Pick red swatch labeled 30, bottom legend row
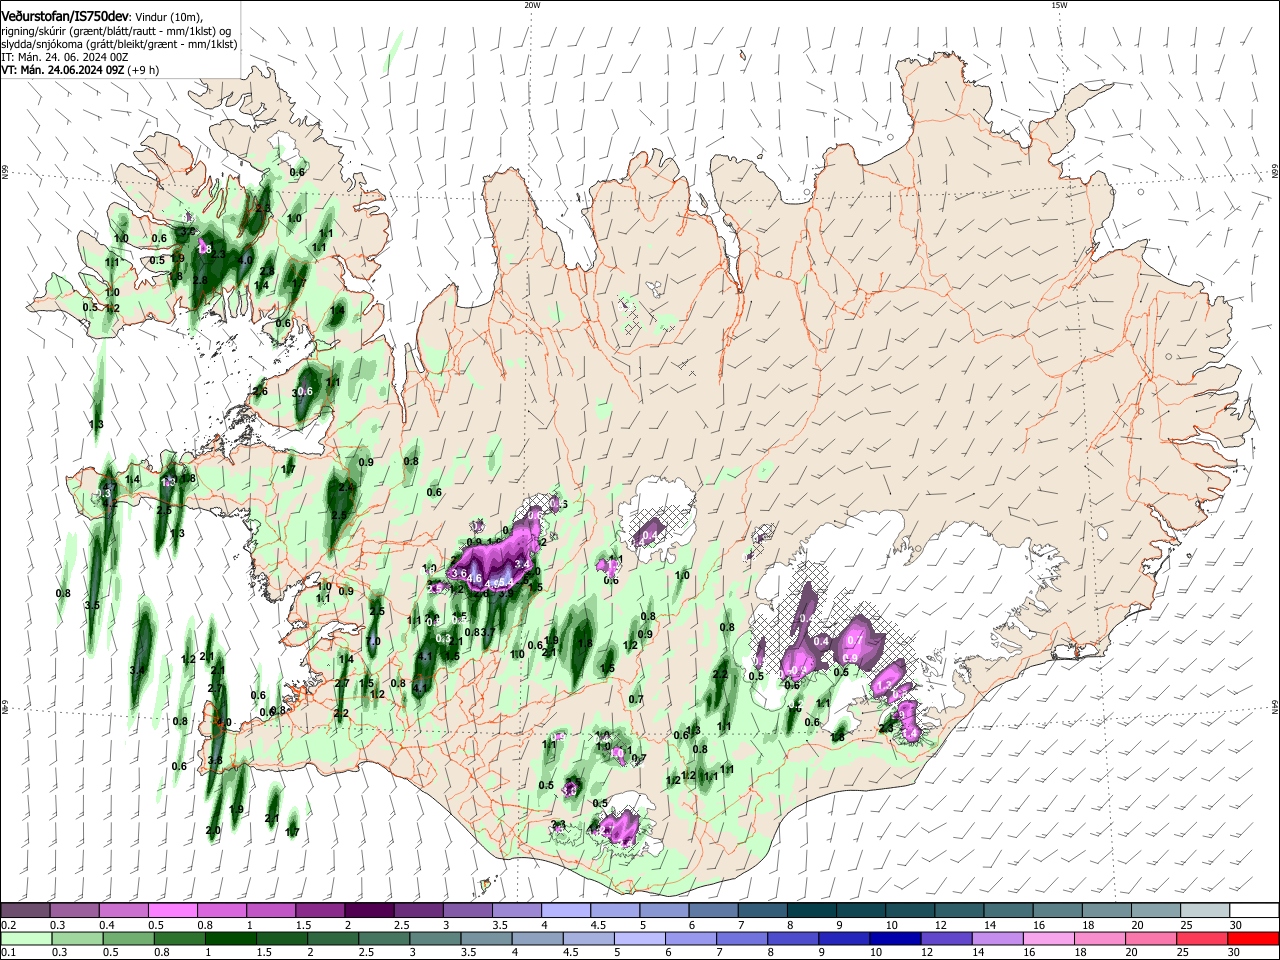This screenshot has height=960, width=1280. pos(1254,939)
